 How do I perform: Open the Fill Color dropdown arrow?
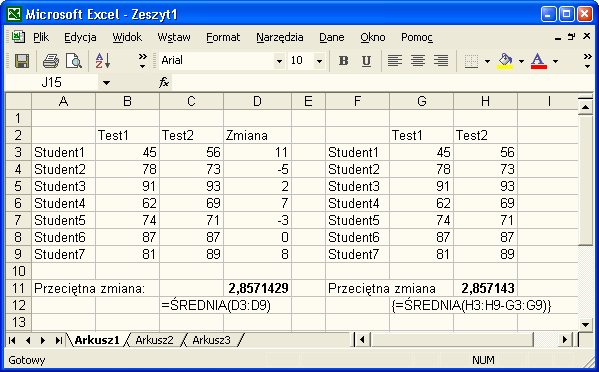(521, 61)
